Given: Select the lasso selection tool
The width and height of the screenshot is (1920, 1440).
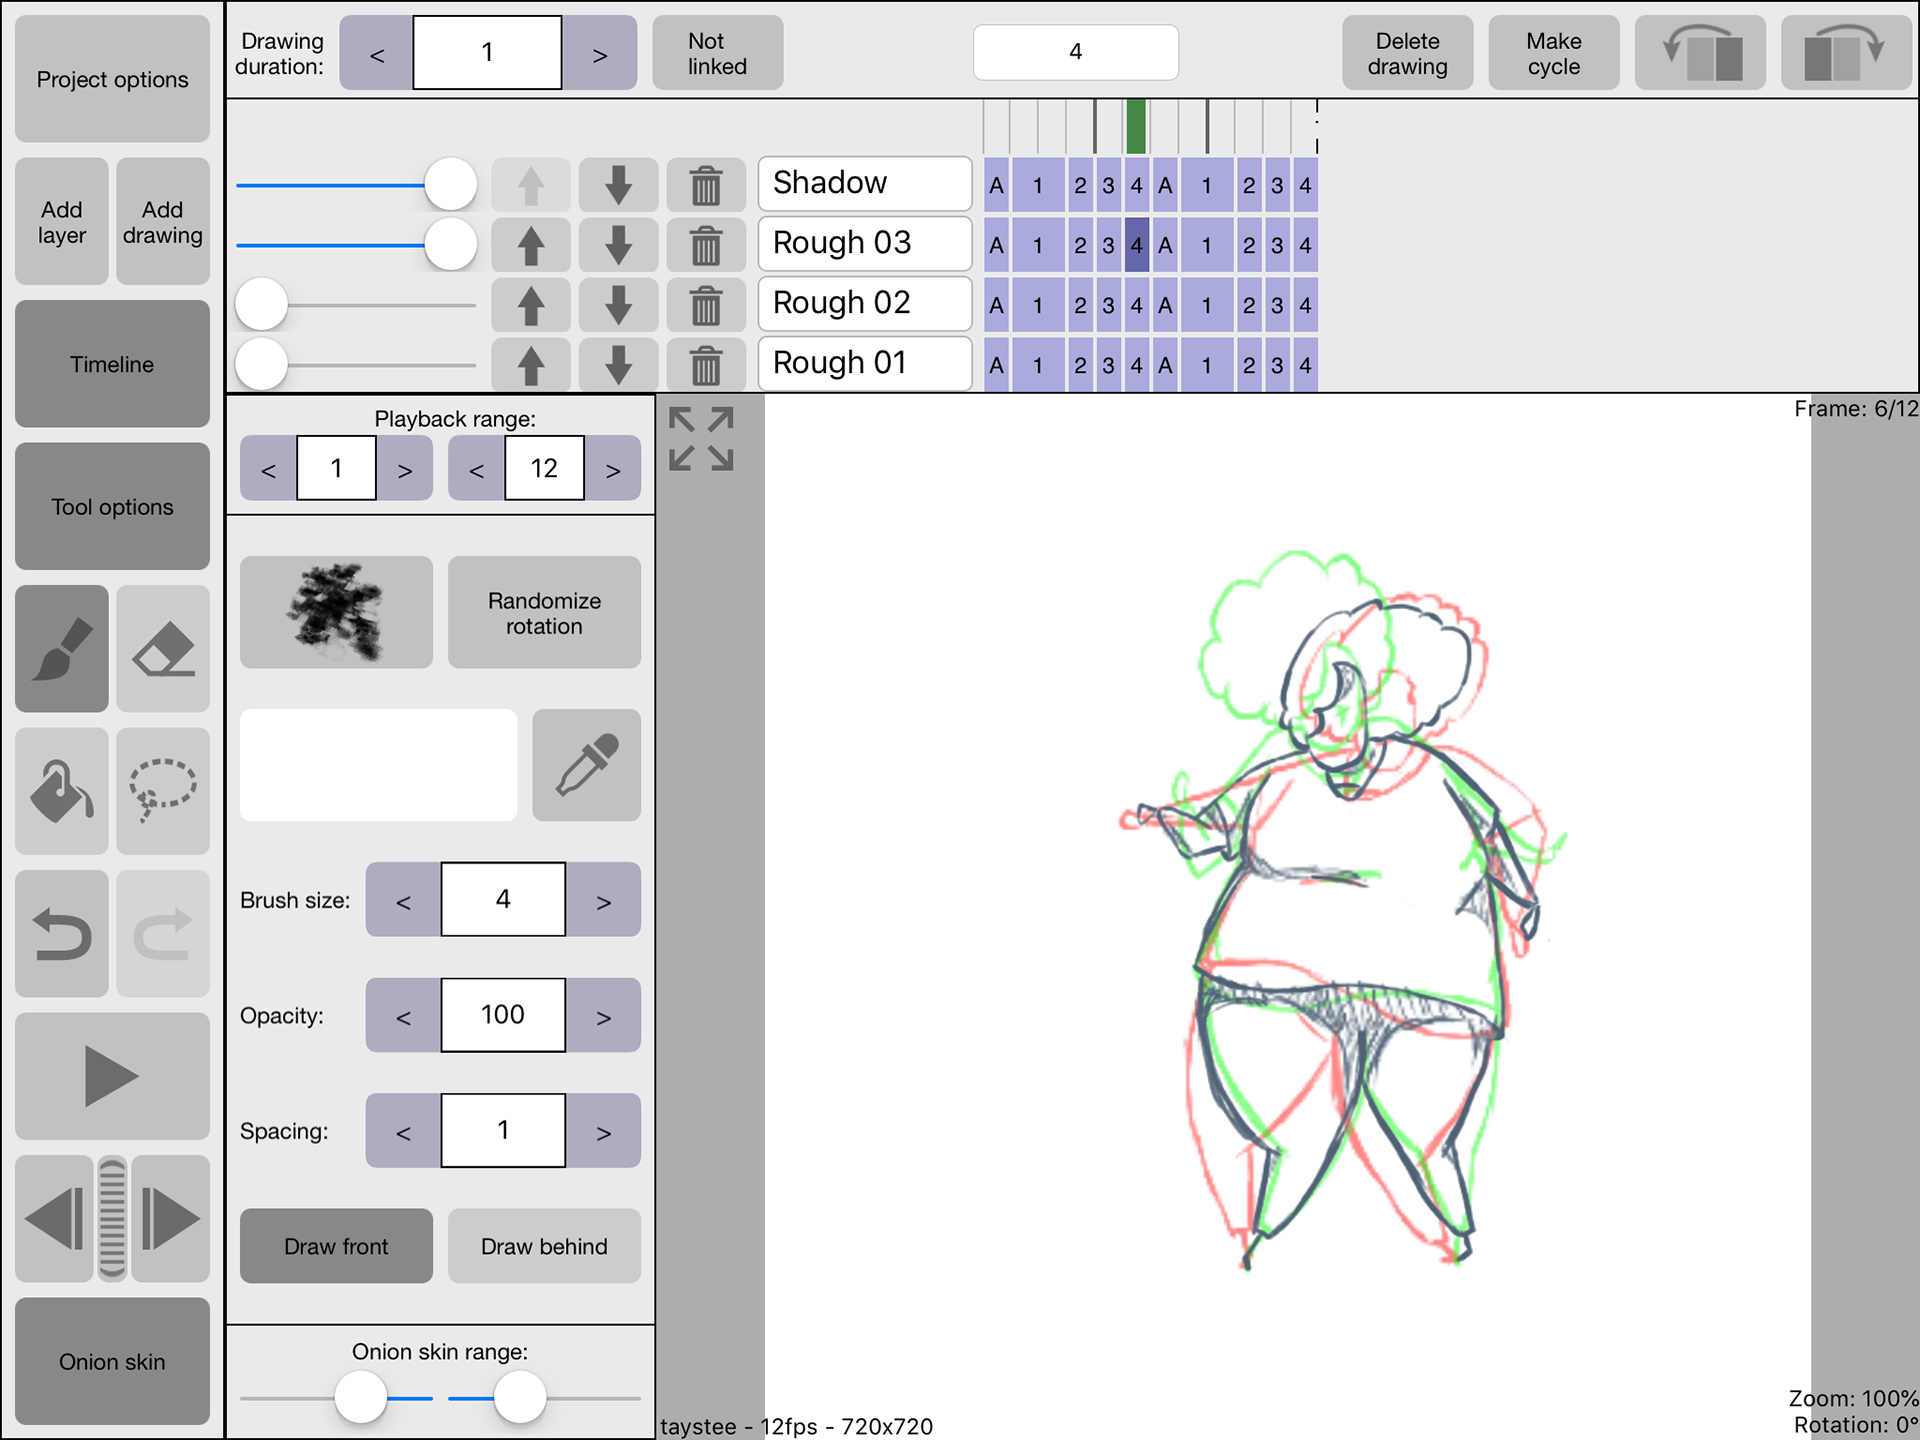Looking at the screenshot, I should (x=163, y=791).
